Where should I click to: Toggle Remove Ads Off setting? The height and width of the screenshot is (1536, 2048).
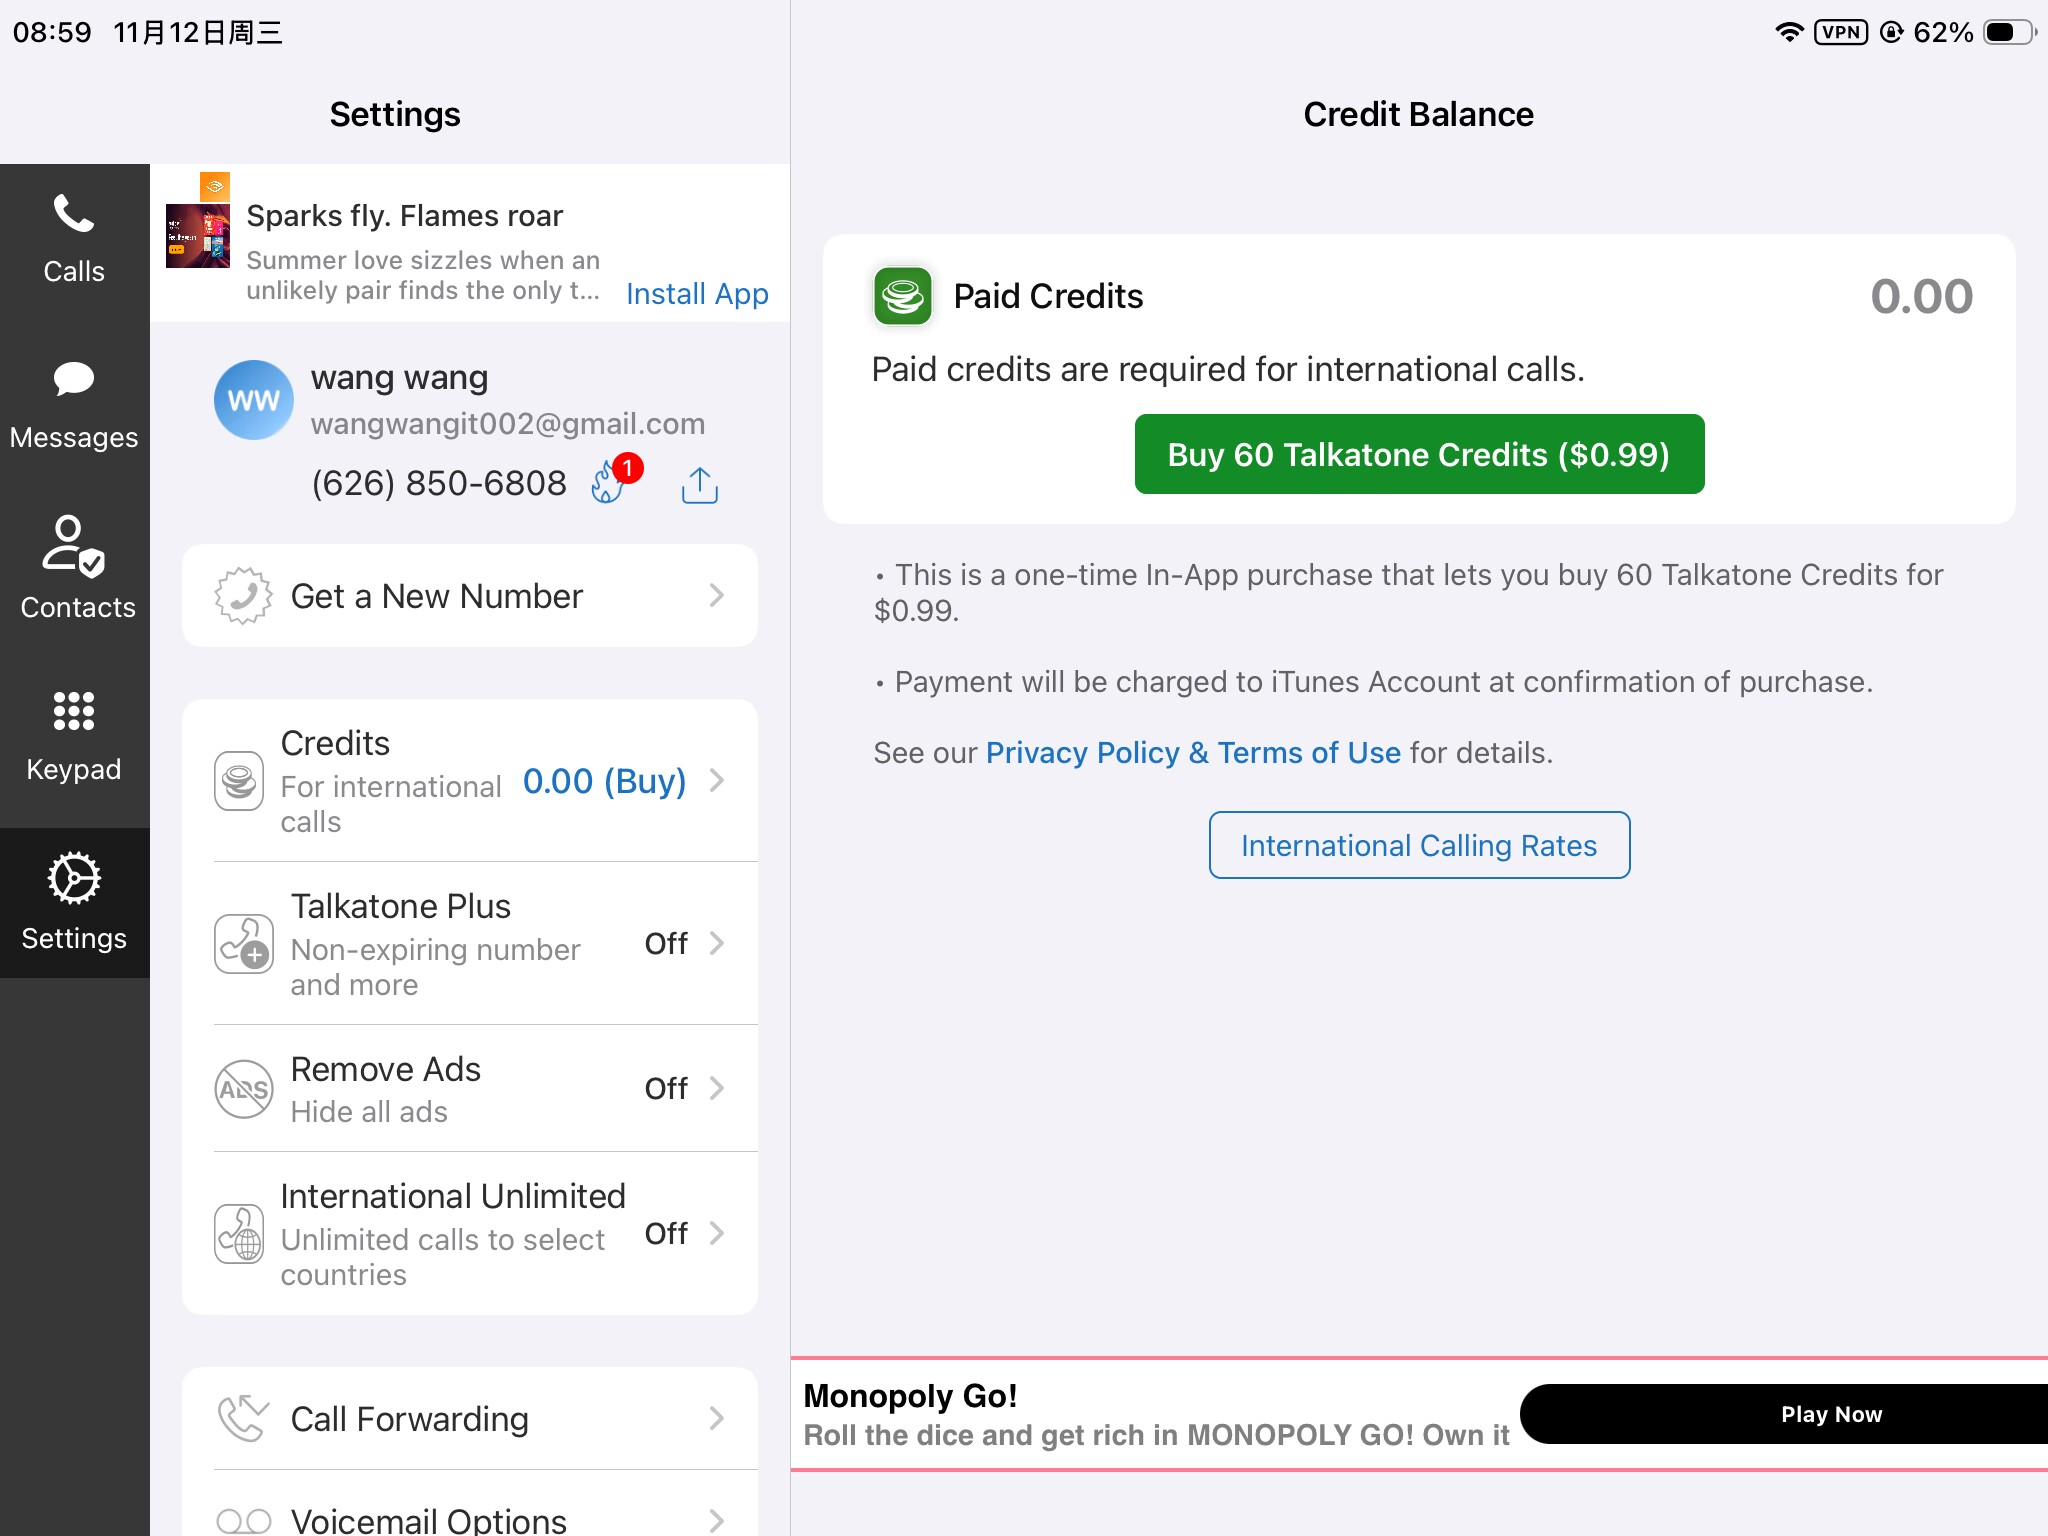coord(666,1088)
